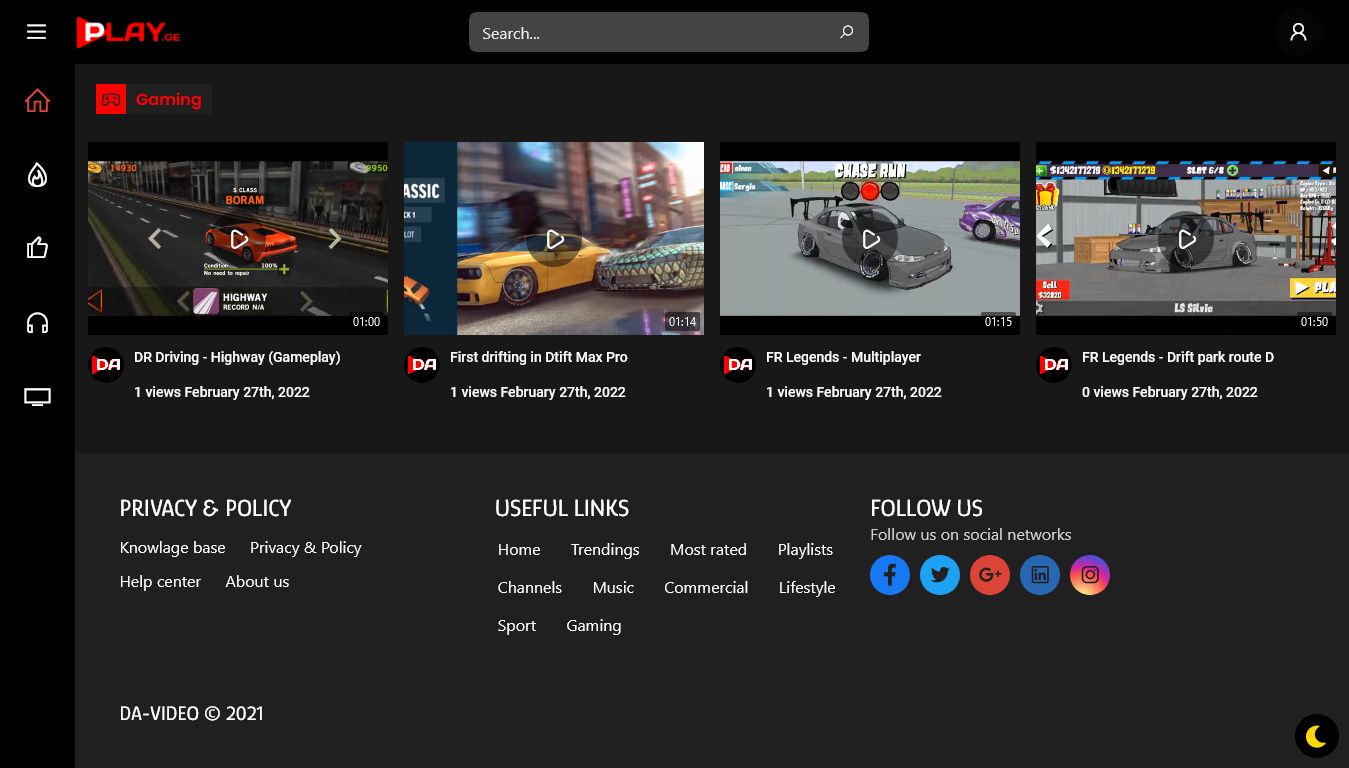Click the 01:14 duration badge
This screenshot has width=1349, height=768.
coord(682,322)
